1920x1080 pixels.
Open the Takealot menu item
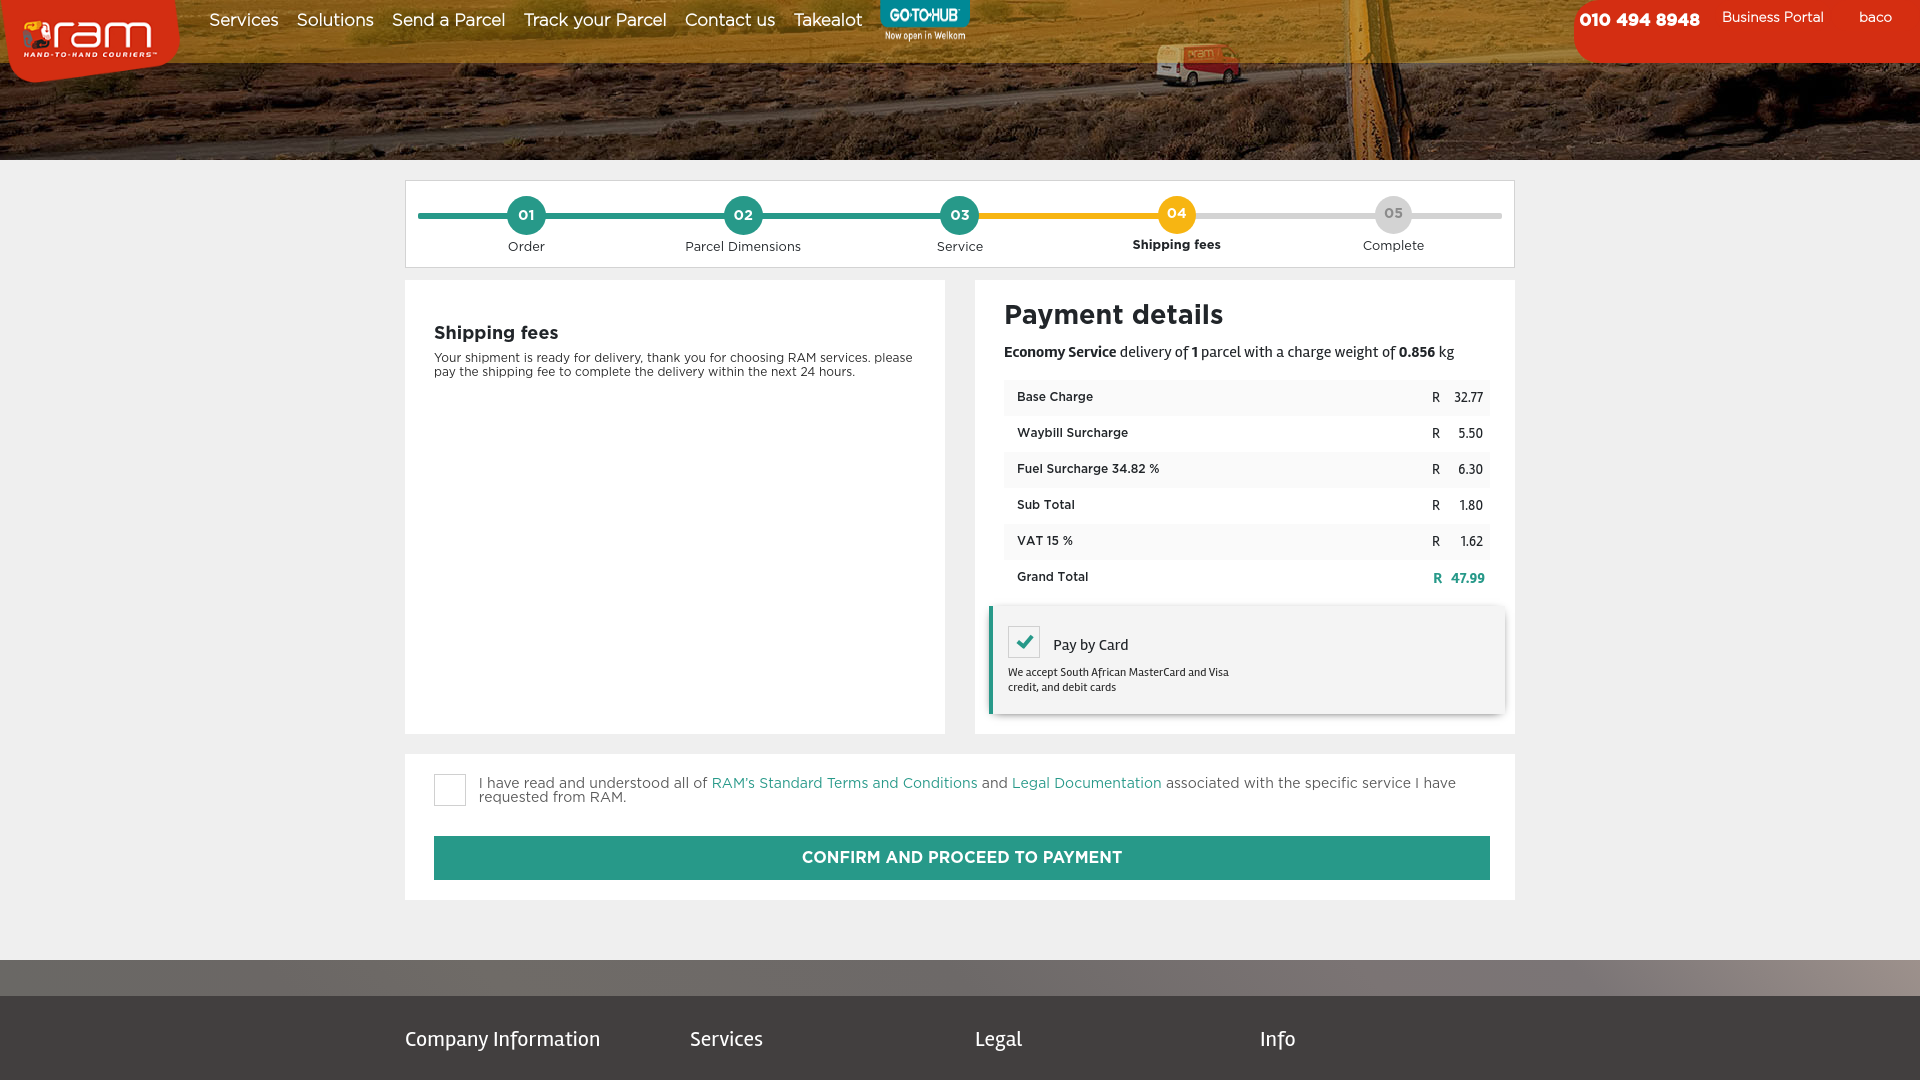(828, 21)
